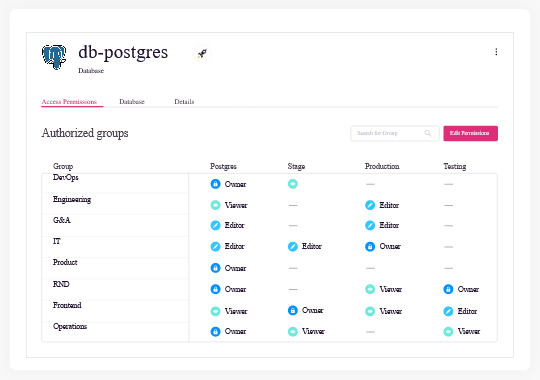Image resolution: width=540 pixels, height=380 pixels.
Task: Click Frontend Stage Owner lock icon
Action: (293, 310)
